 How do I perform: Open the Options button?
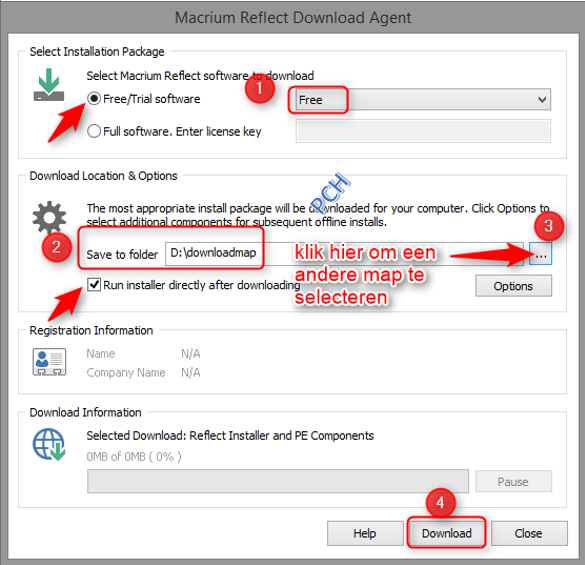click(513, 286)
